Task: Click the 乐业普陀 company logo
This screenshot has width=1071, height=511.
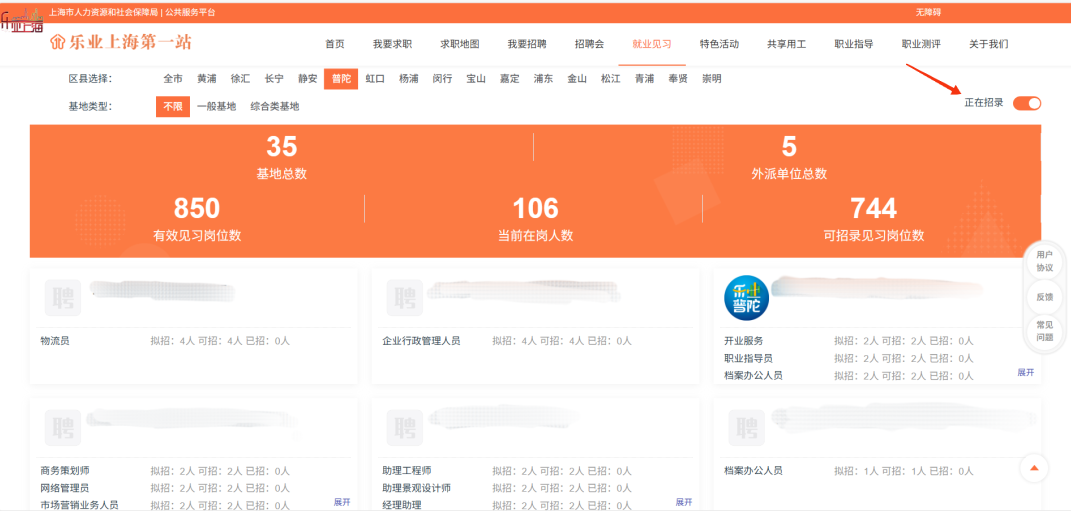Action: (746, 298)
